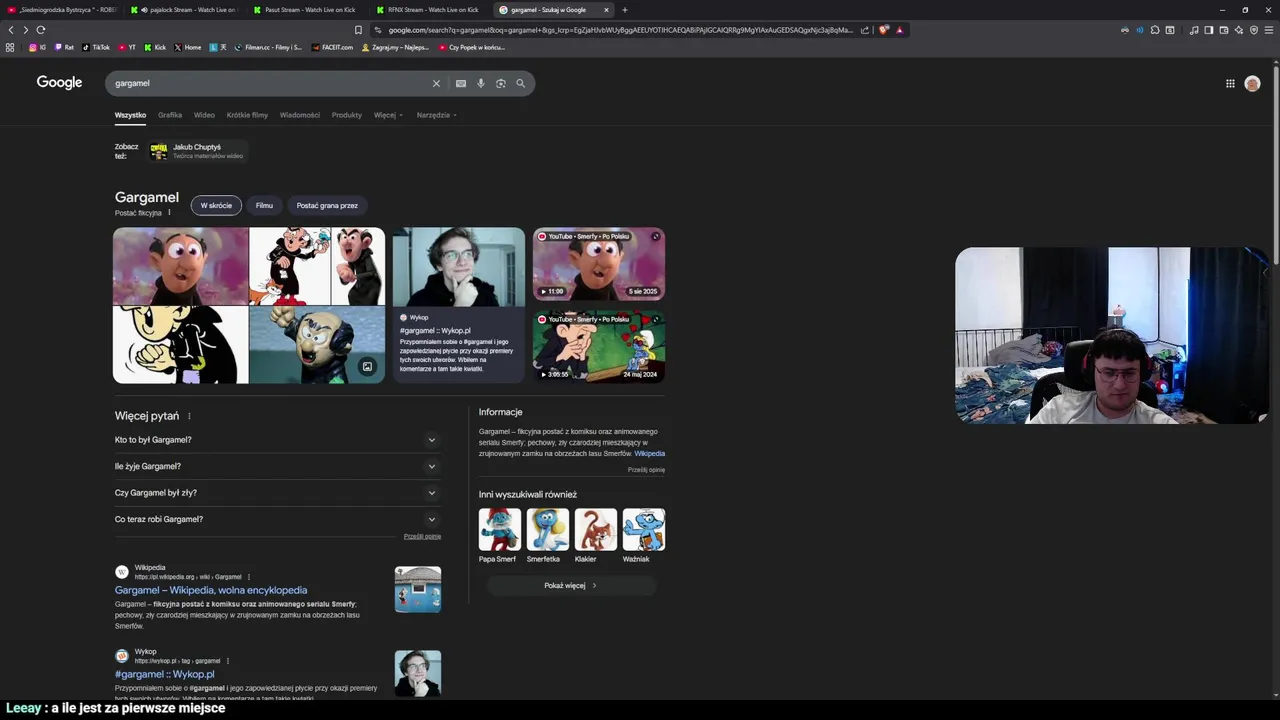Open the site settings icon beside the URL
Image resolution: width=1280 pixels, height=720 pixels.
coord(378,30)
